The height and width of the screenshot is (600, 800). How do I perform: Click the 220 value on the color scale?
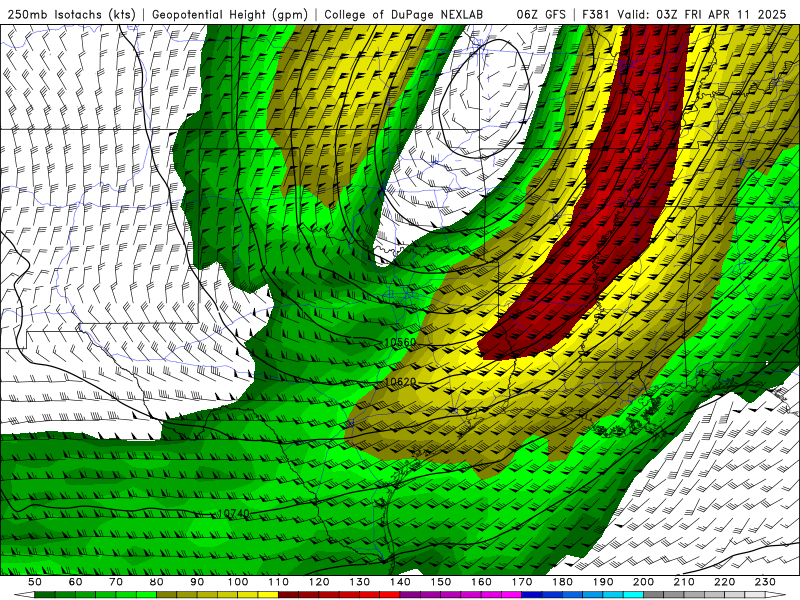click(x=724, y=582)
